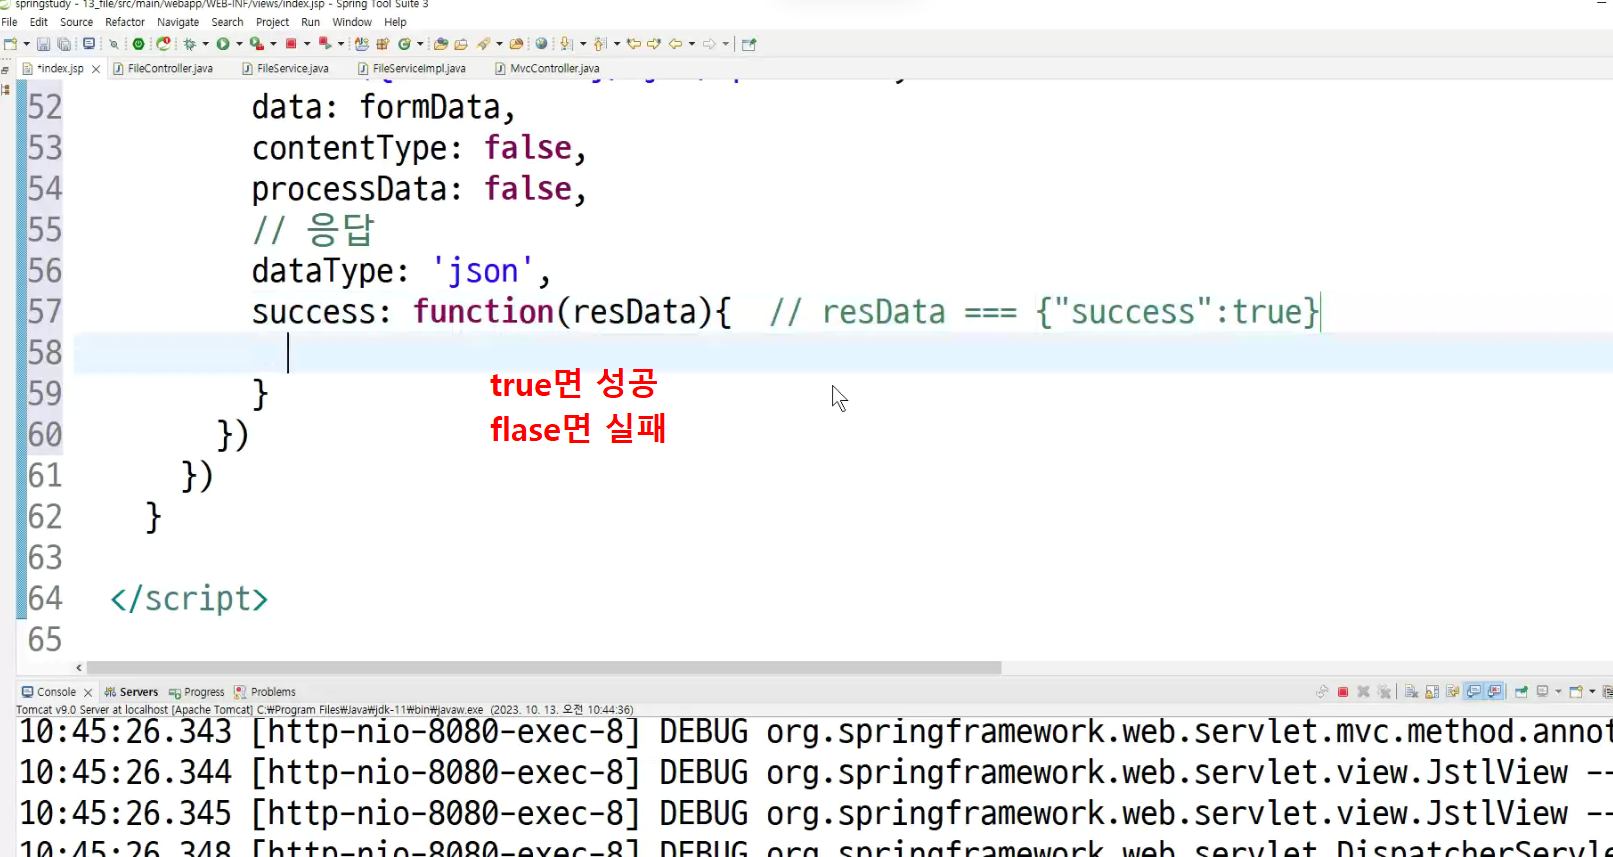This screenshot has width=1613, height=857.
Task: Expand the Run Last Tool dropdown arrow
Action: [273, 44]
